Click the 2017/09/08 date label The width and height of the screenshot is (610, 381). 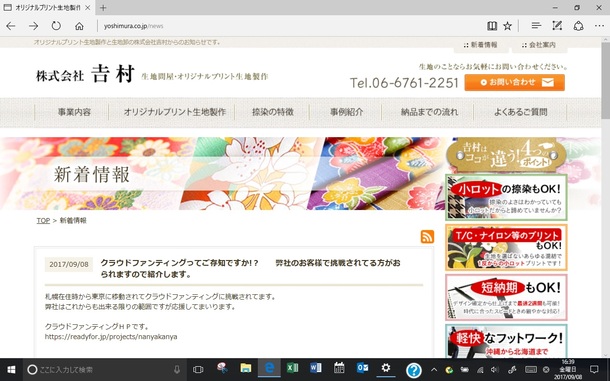point(69,264)
